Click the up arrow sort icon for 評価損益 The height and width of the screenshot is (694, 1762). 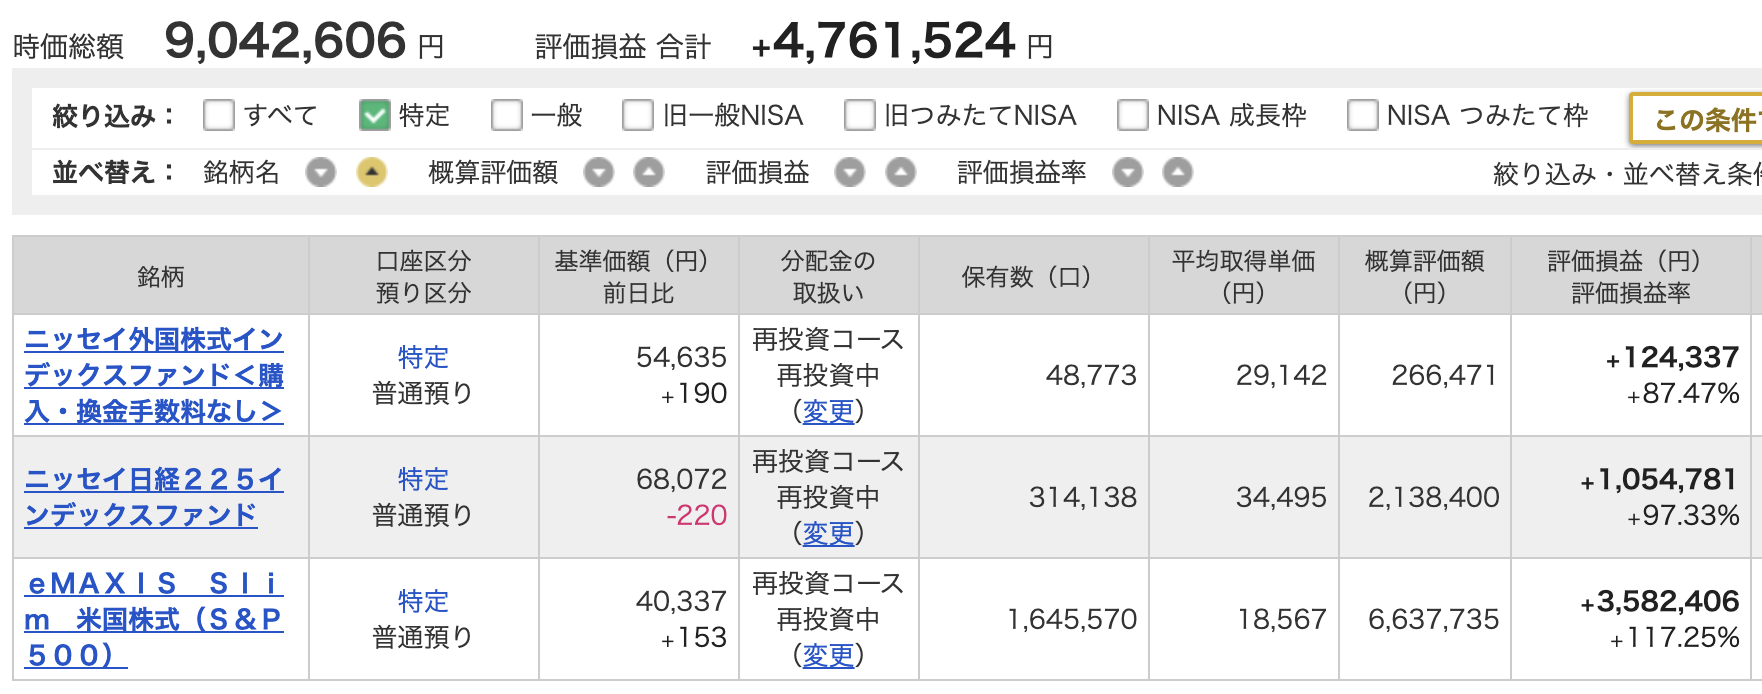(900, 173)
